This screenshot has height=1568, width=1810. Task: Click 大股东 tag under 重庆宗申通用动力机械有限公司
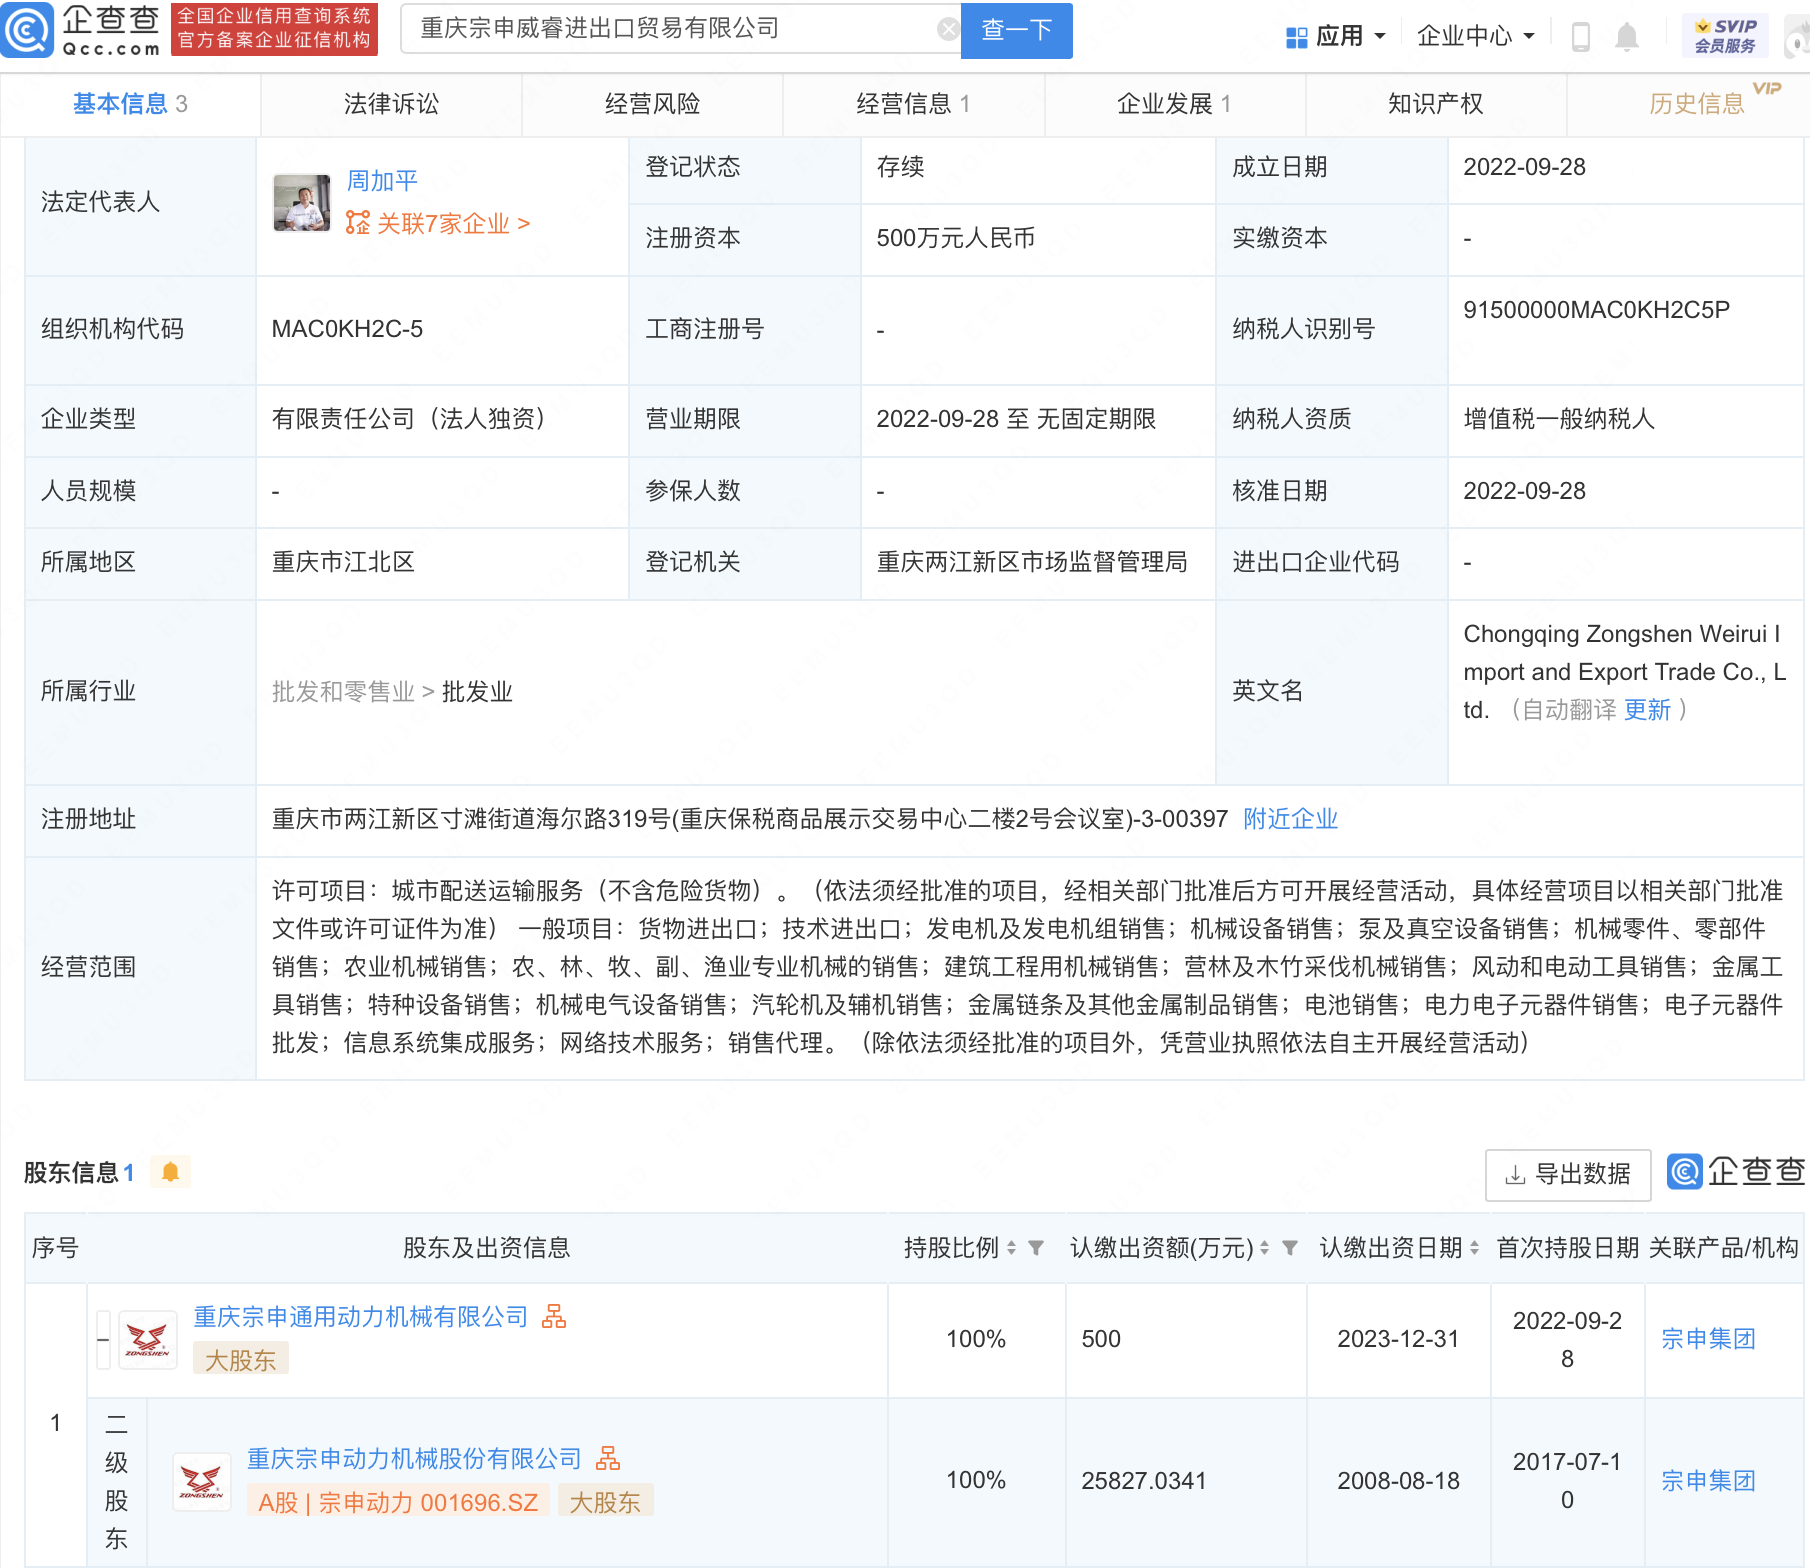pyautogui.click(x=240, y=1360)
